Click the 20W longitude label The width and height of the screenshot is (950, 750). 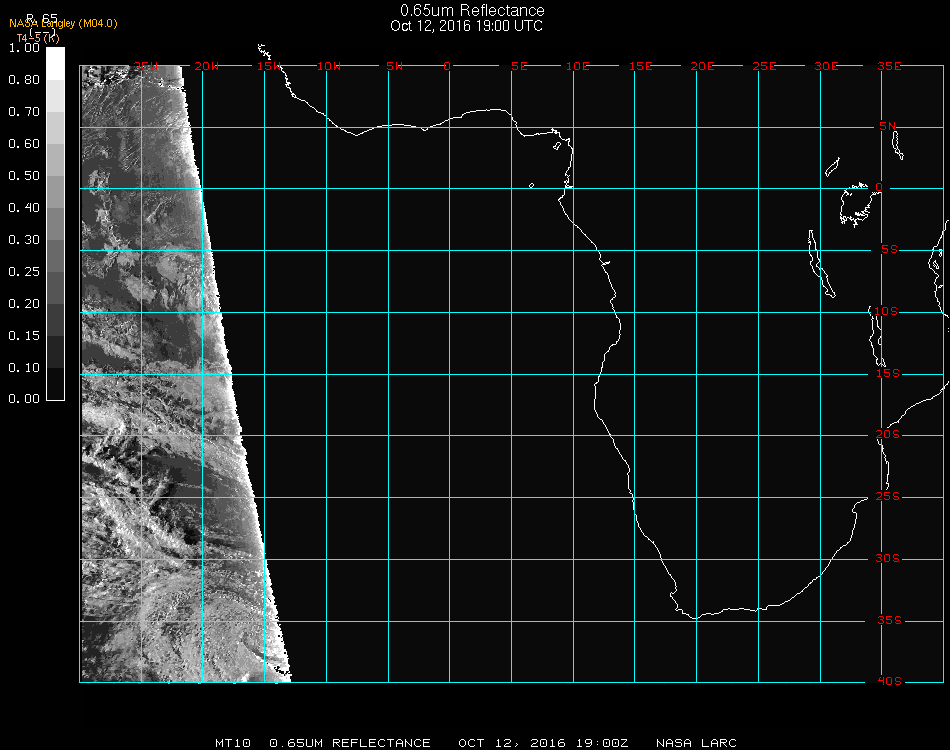(x=207, y=66)
